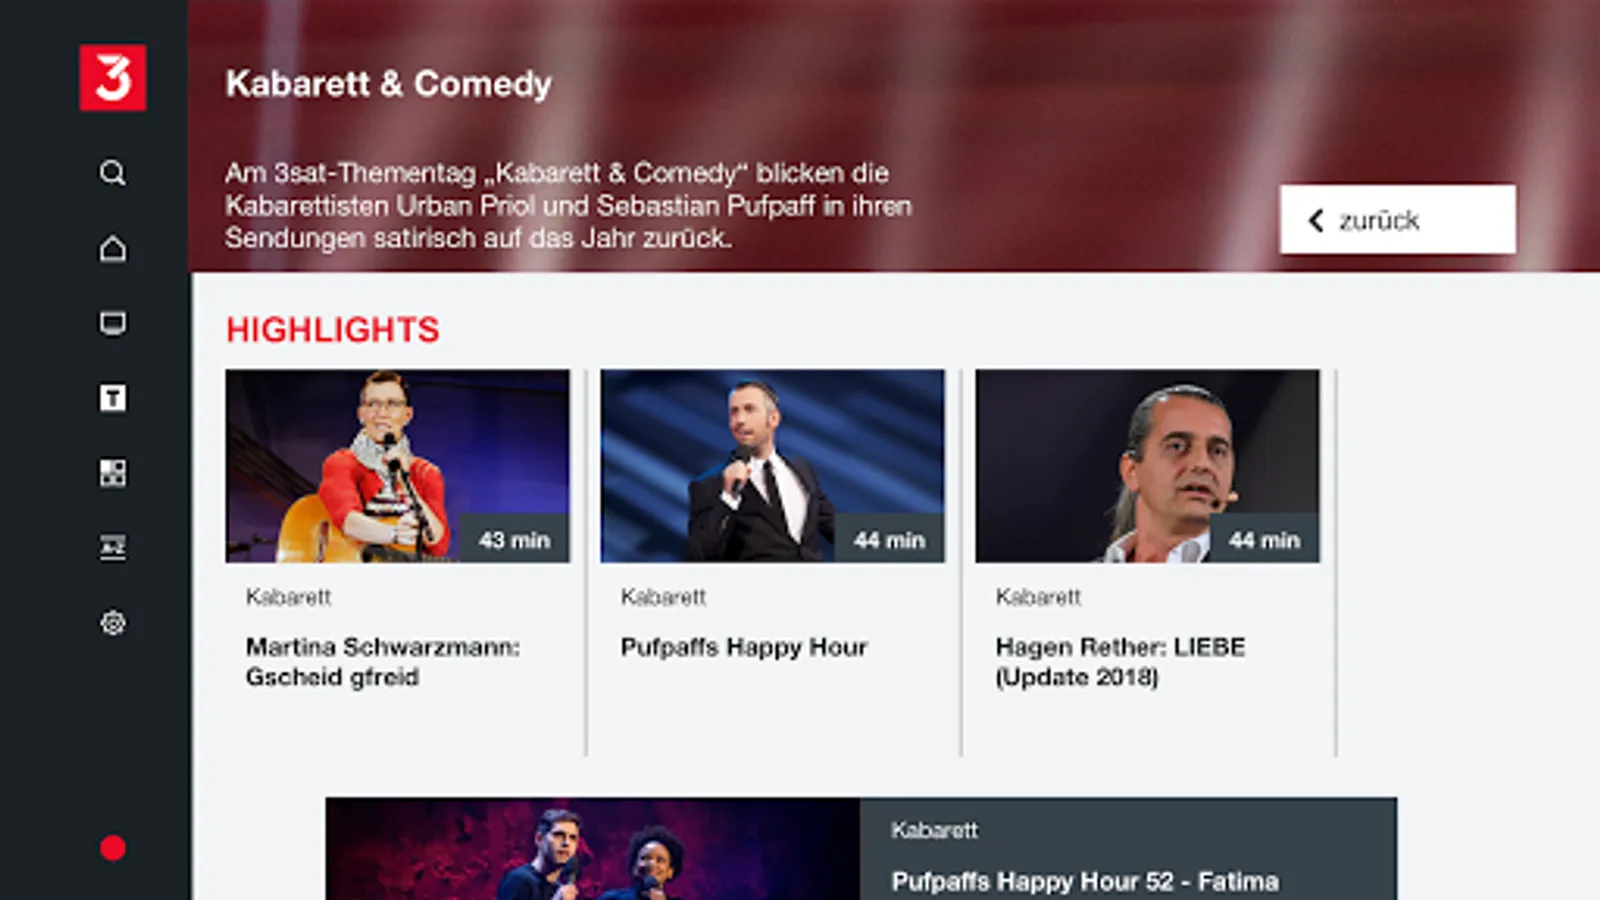Click the HIGHLIGHTS section heading

click(333, 330)
